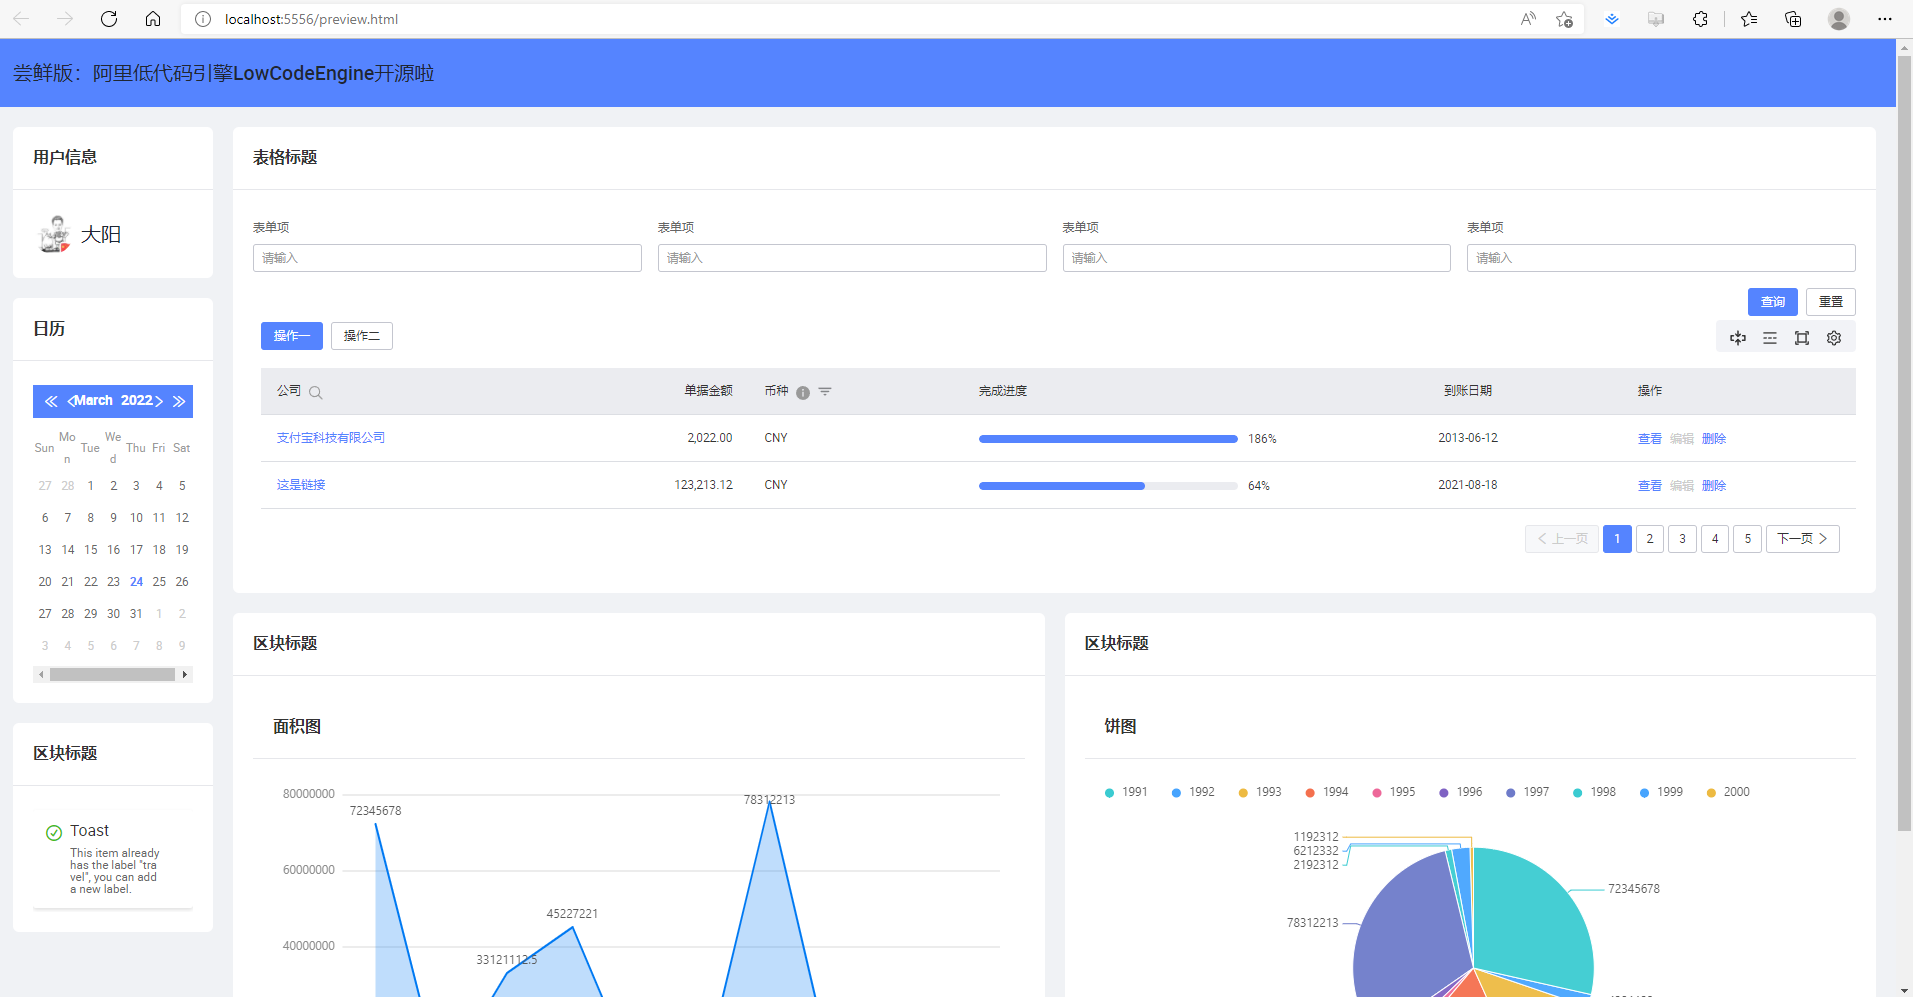Go to browser home page
This screenshot has height=997, width=1913.
(x=153, y=19)
